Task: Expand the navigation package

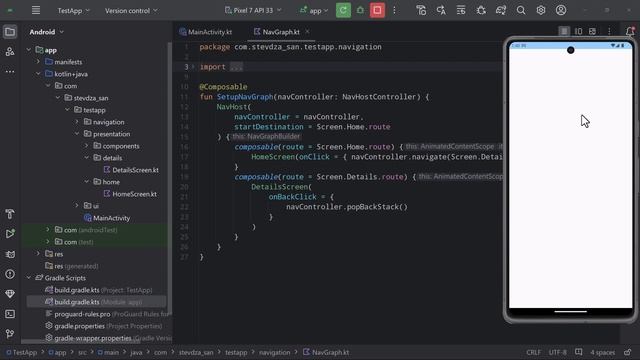Action: tap(77, 122)
